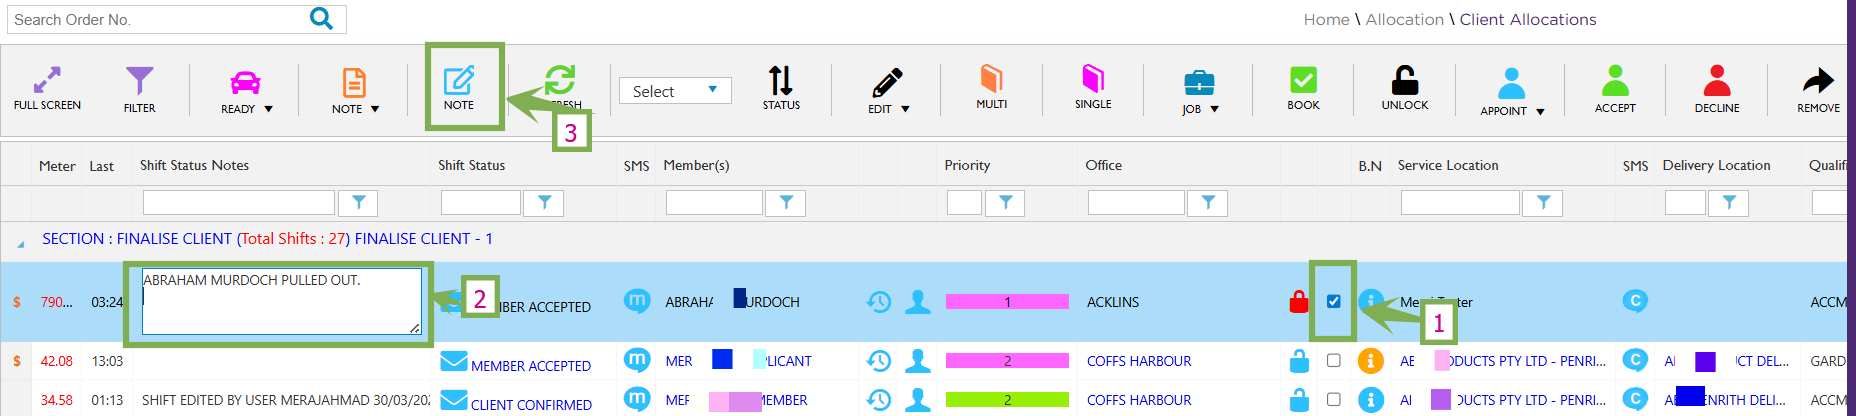Click the pink priority bar labeled 1
This screenshot has height=416, width=1856.
[x=1007, y=301]
